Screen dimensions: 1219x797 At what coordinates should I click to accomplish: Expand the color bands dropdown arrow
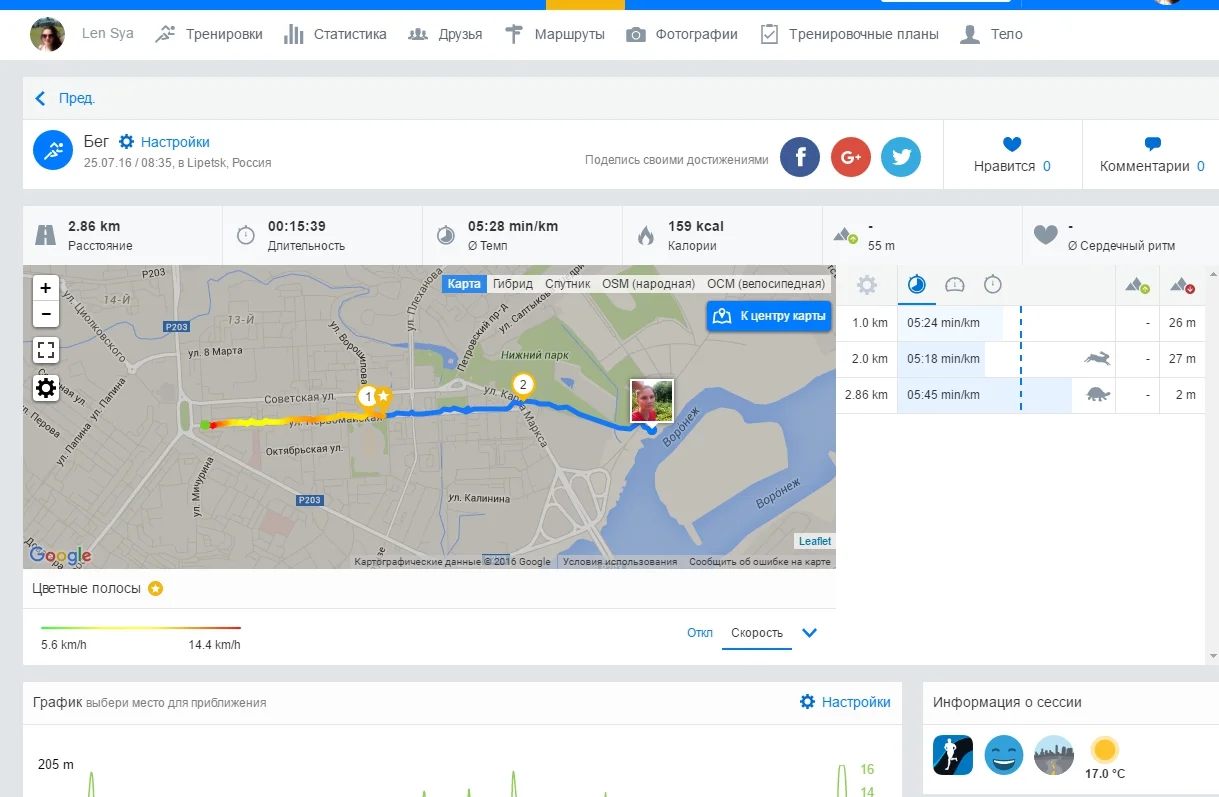(x=810, y=633)
